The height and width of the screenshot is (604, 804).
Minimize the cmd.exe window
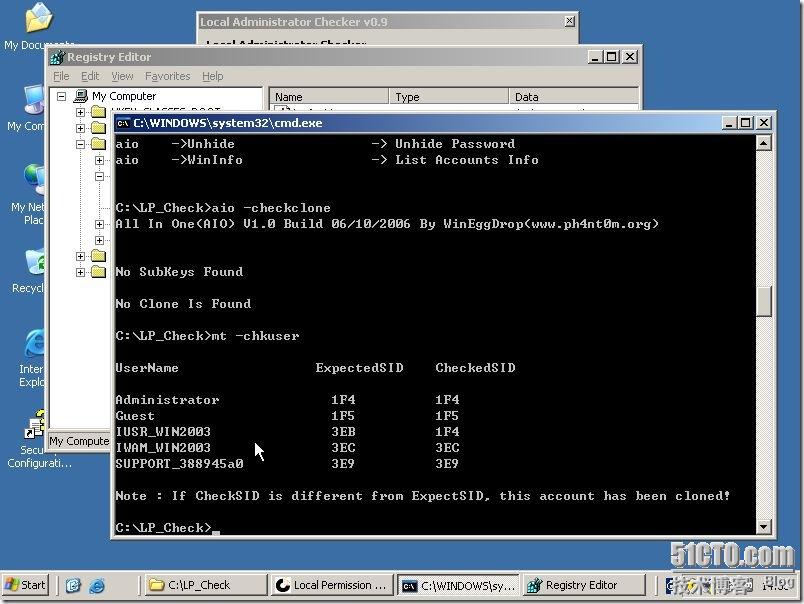[729, 123]
